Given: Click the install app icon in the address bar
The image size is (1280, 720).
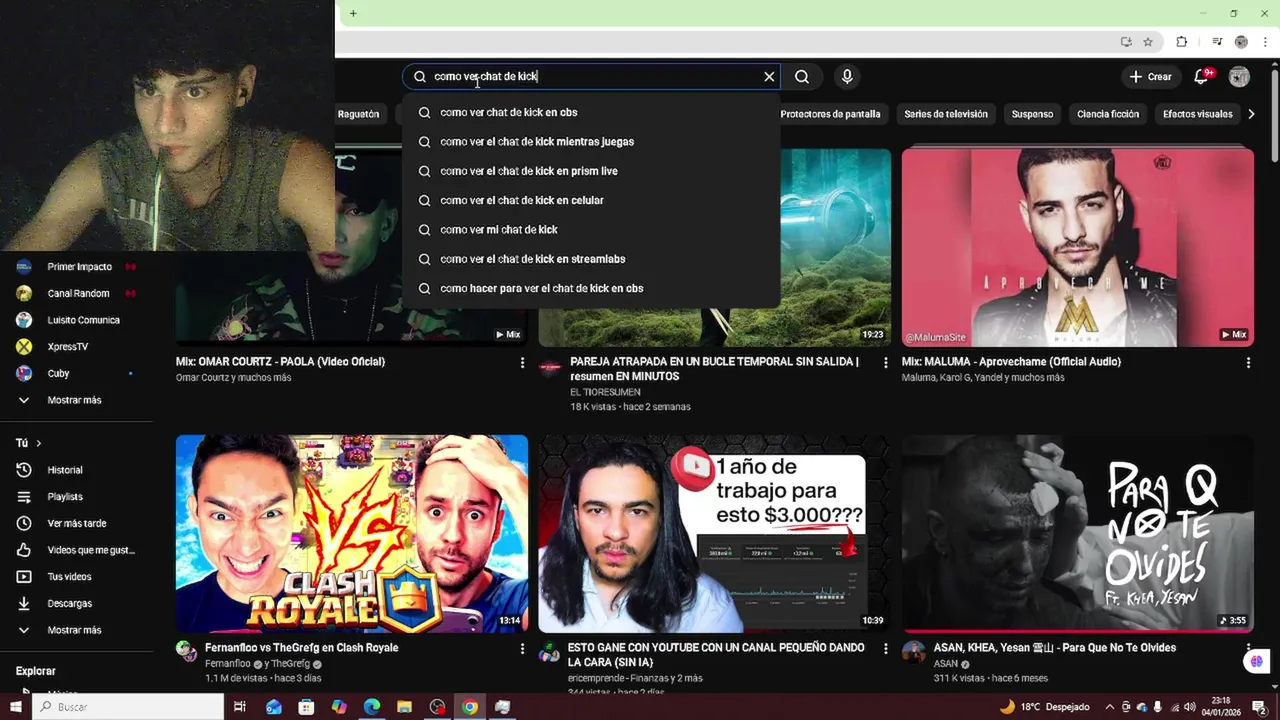Looking at the screenshot, I should pos(1126,42).
